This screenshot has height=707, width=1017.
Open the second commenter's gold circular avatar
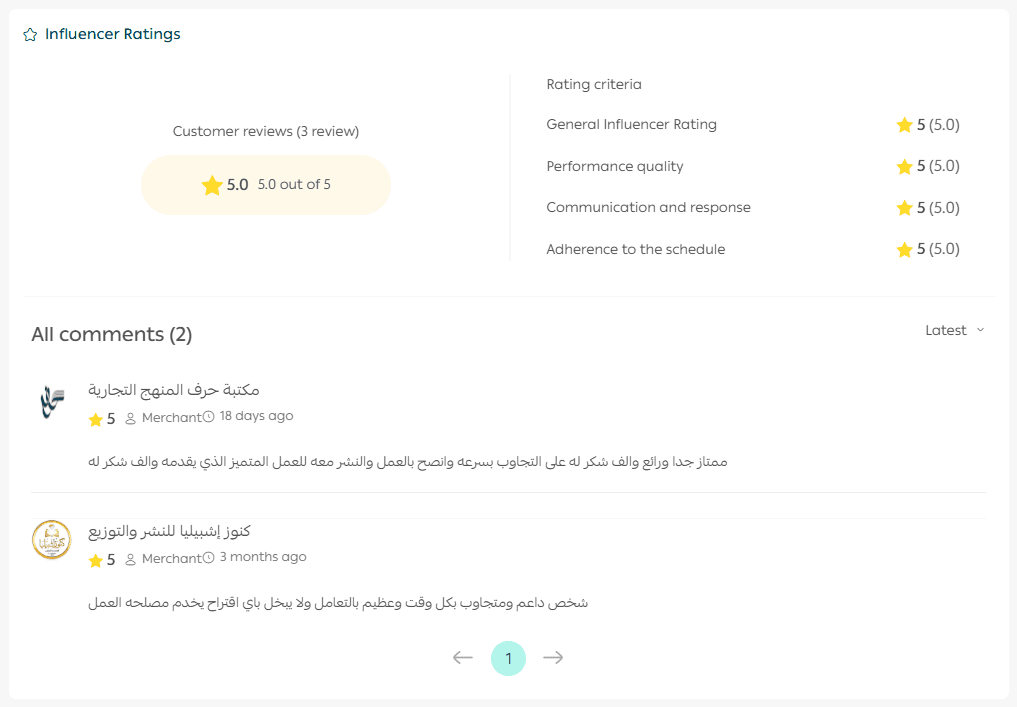(51, 540)
